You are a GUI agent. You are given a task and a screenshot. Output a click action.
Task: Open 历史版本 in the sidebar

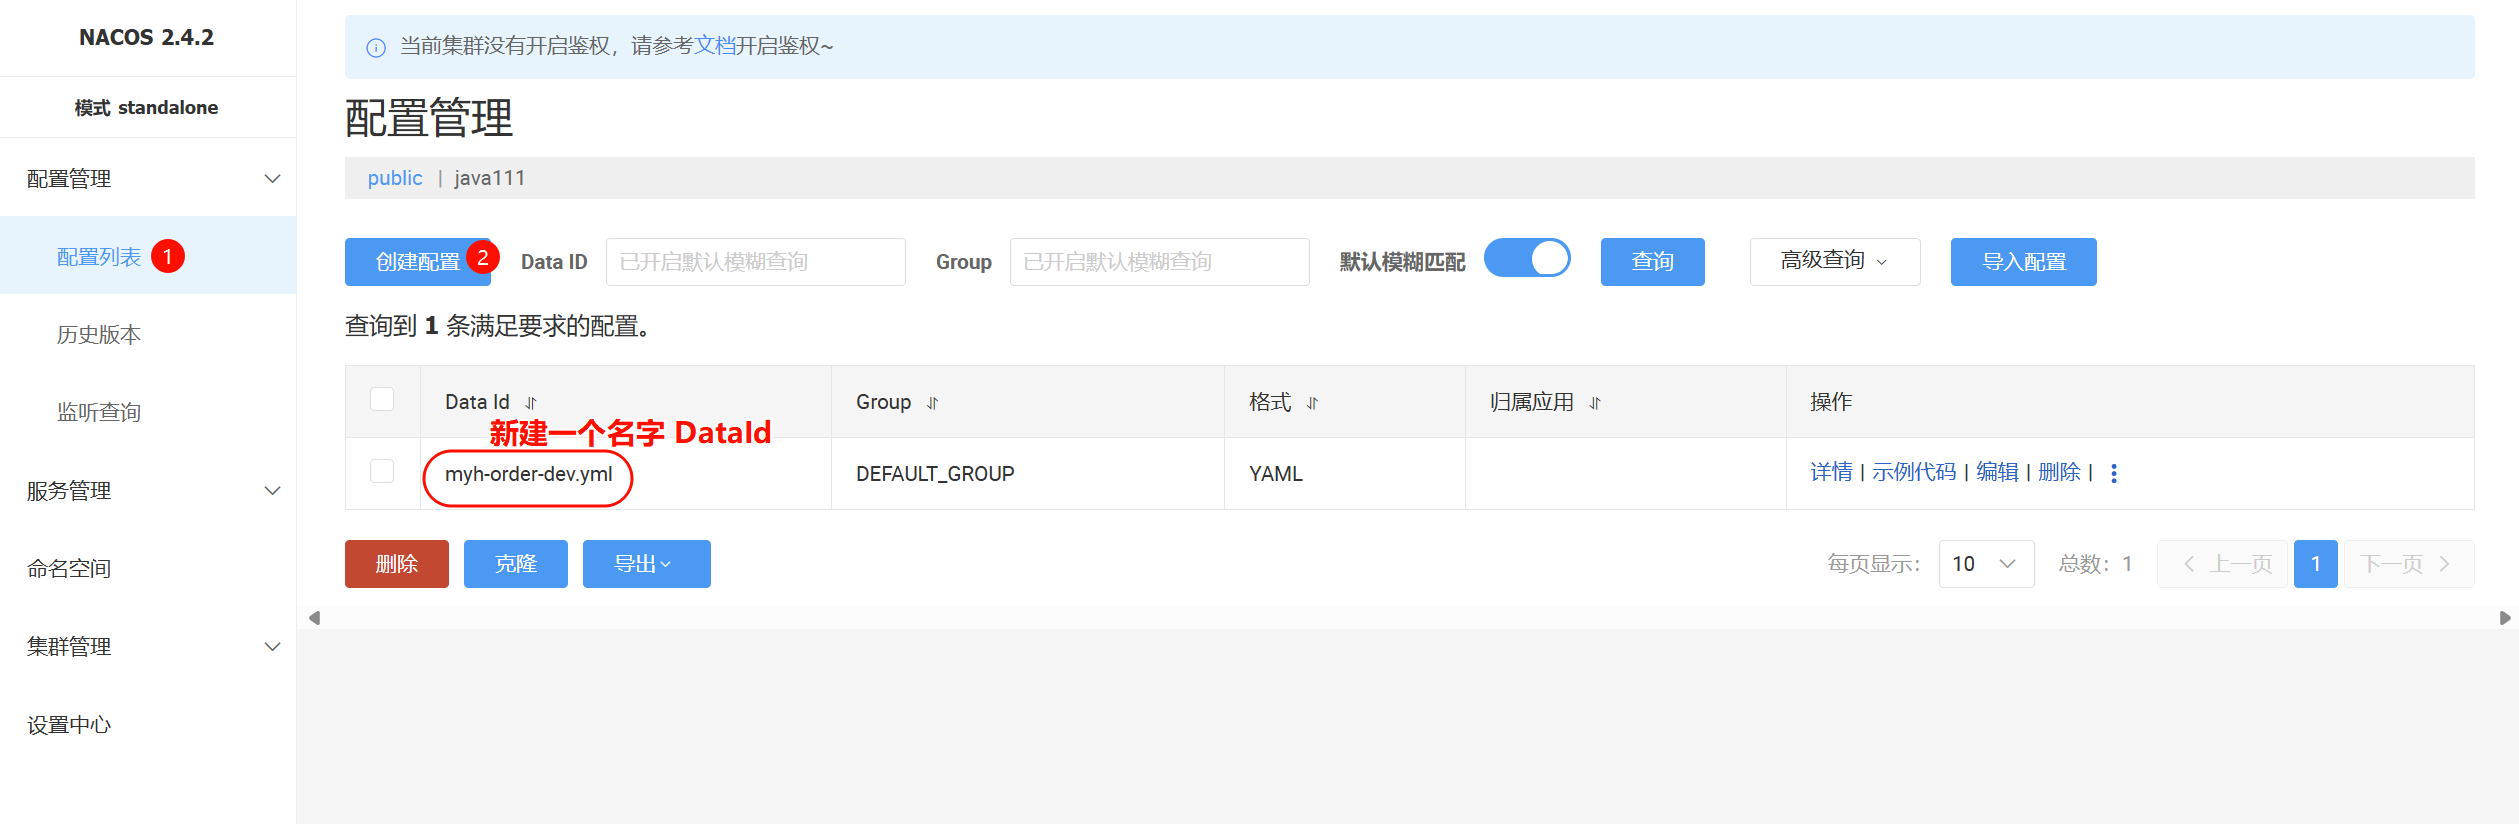coord(99,334)
